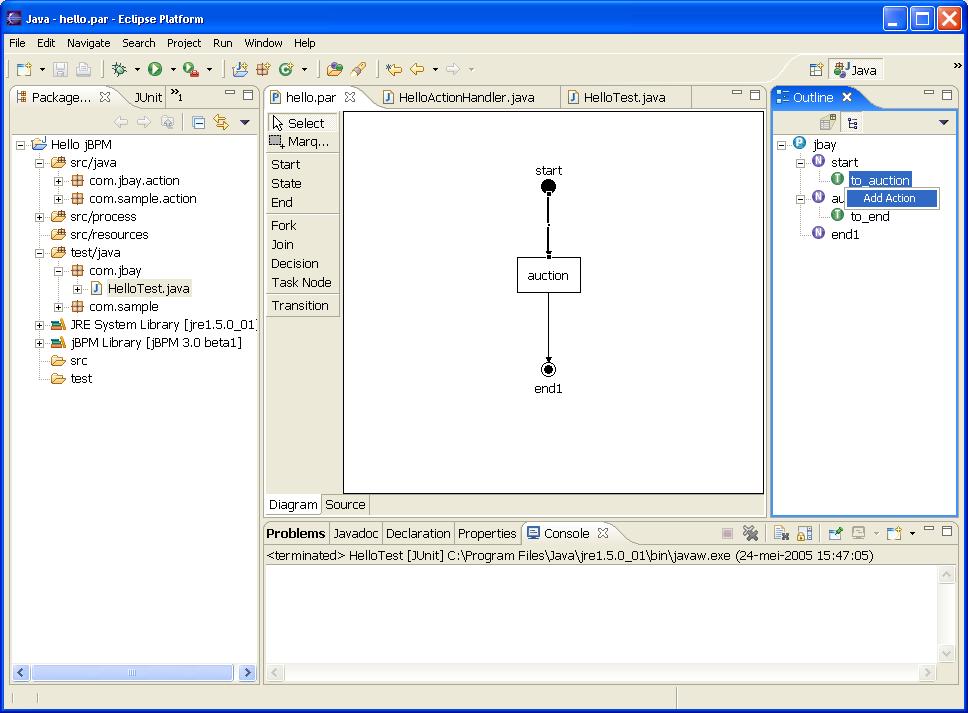The image size is (968, 713).
Task: Choose the Marquee tool in palette
Action: [302, 141]
